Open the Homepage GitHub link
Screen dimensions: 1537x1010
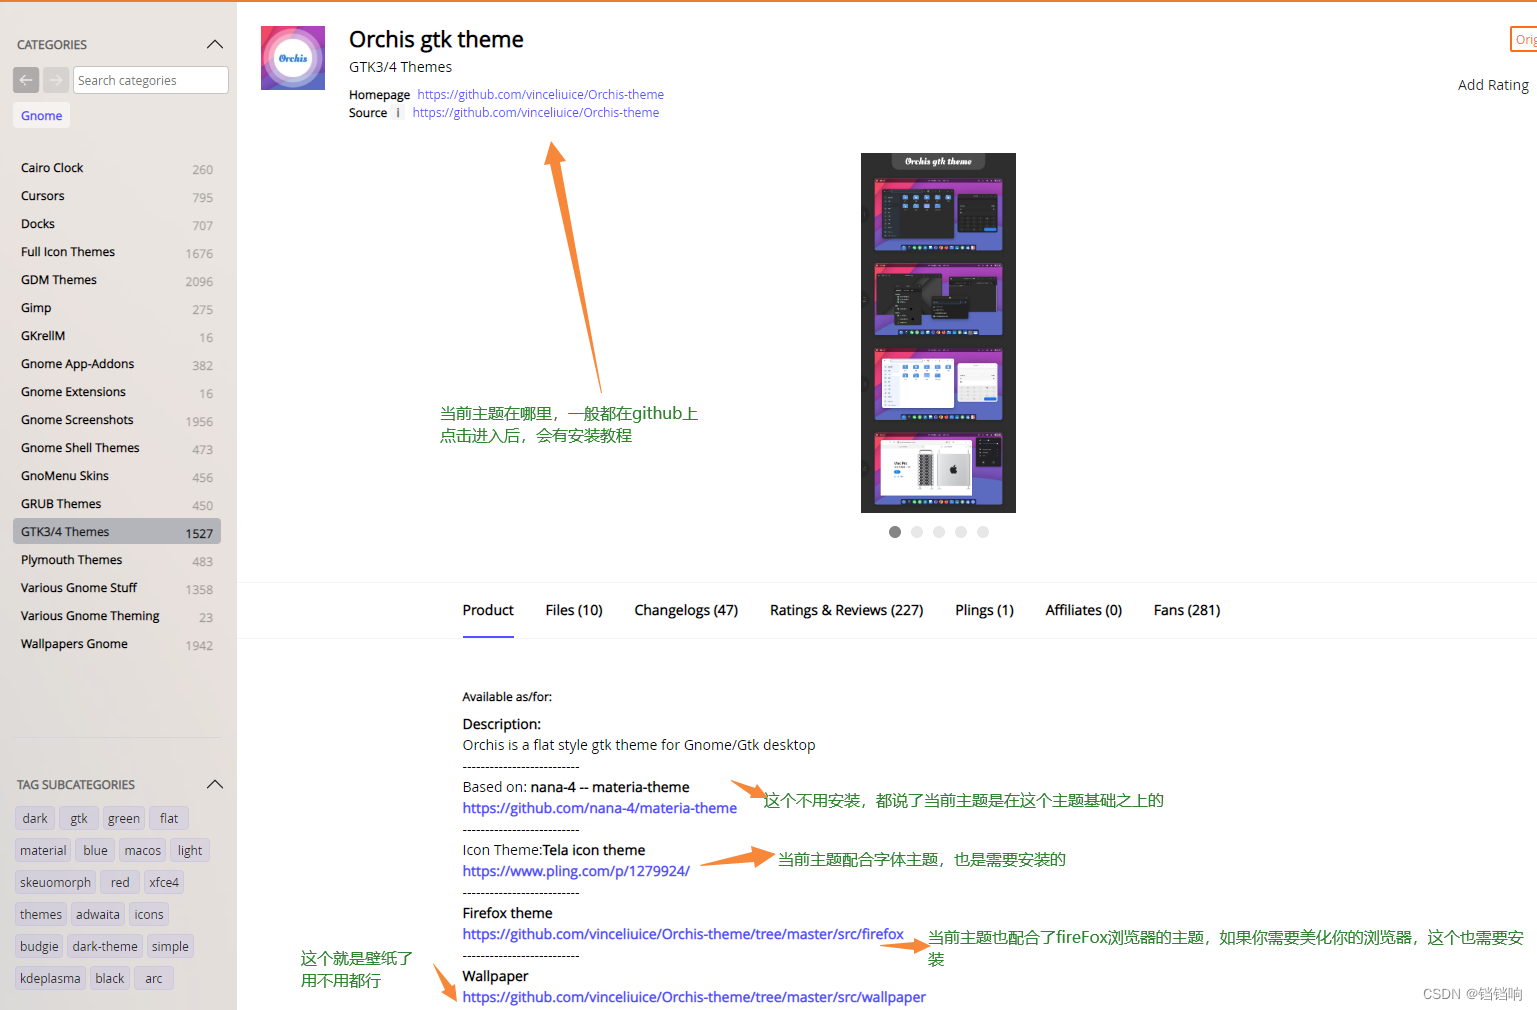[541, 95]
